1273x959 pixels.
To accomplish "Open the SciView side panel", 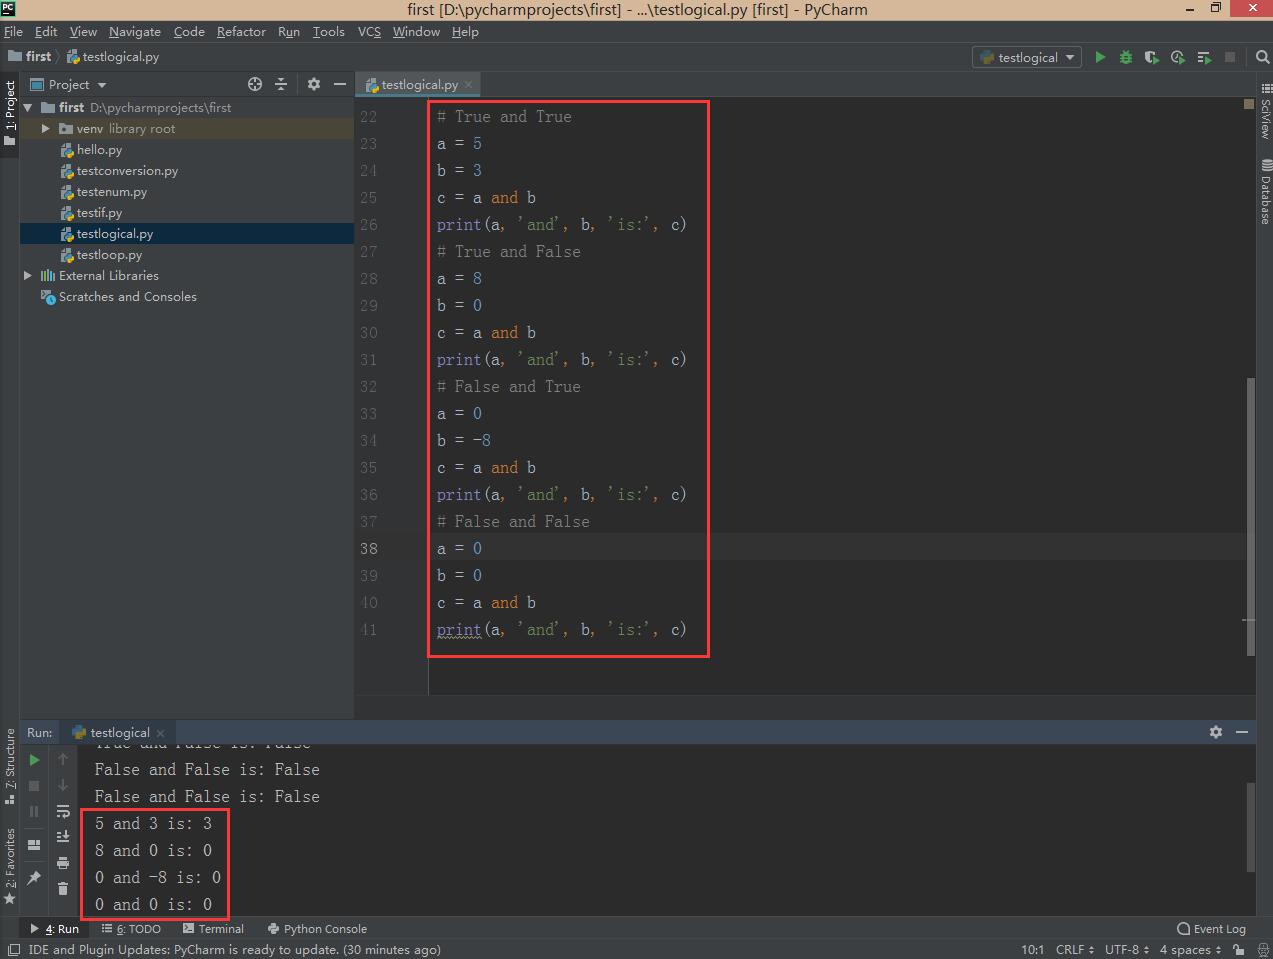I will click(1265, 112).
